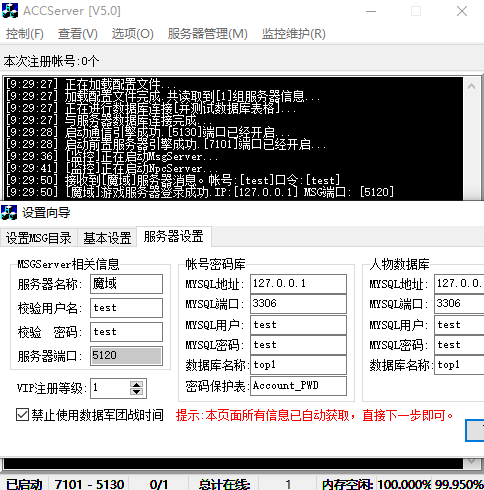Screen dimensions: 484x490
Task: Increase VIP注册等级 with up arrow
Action: tap(136, 384)
